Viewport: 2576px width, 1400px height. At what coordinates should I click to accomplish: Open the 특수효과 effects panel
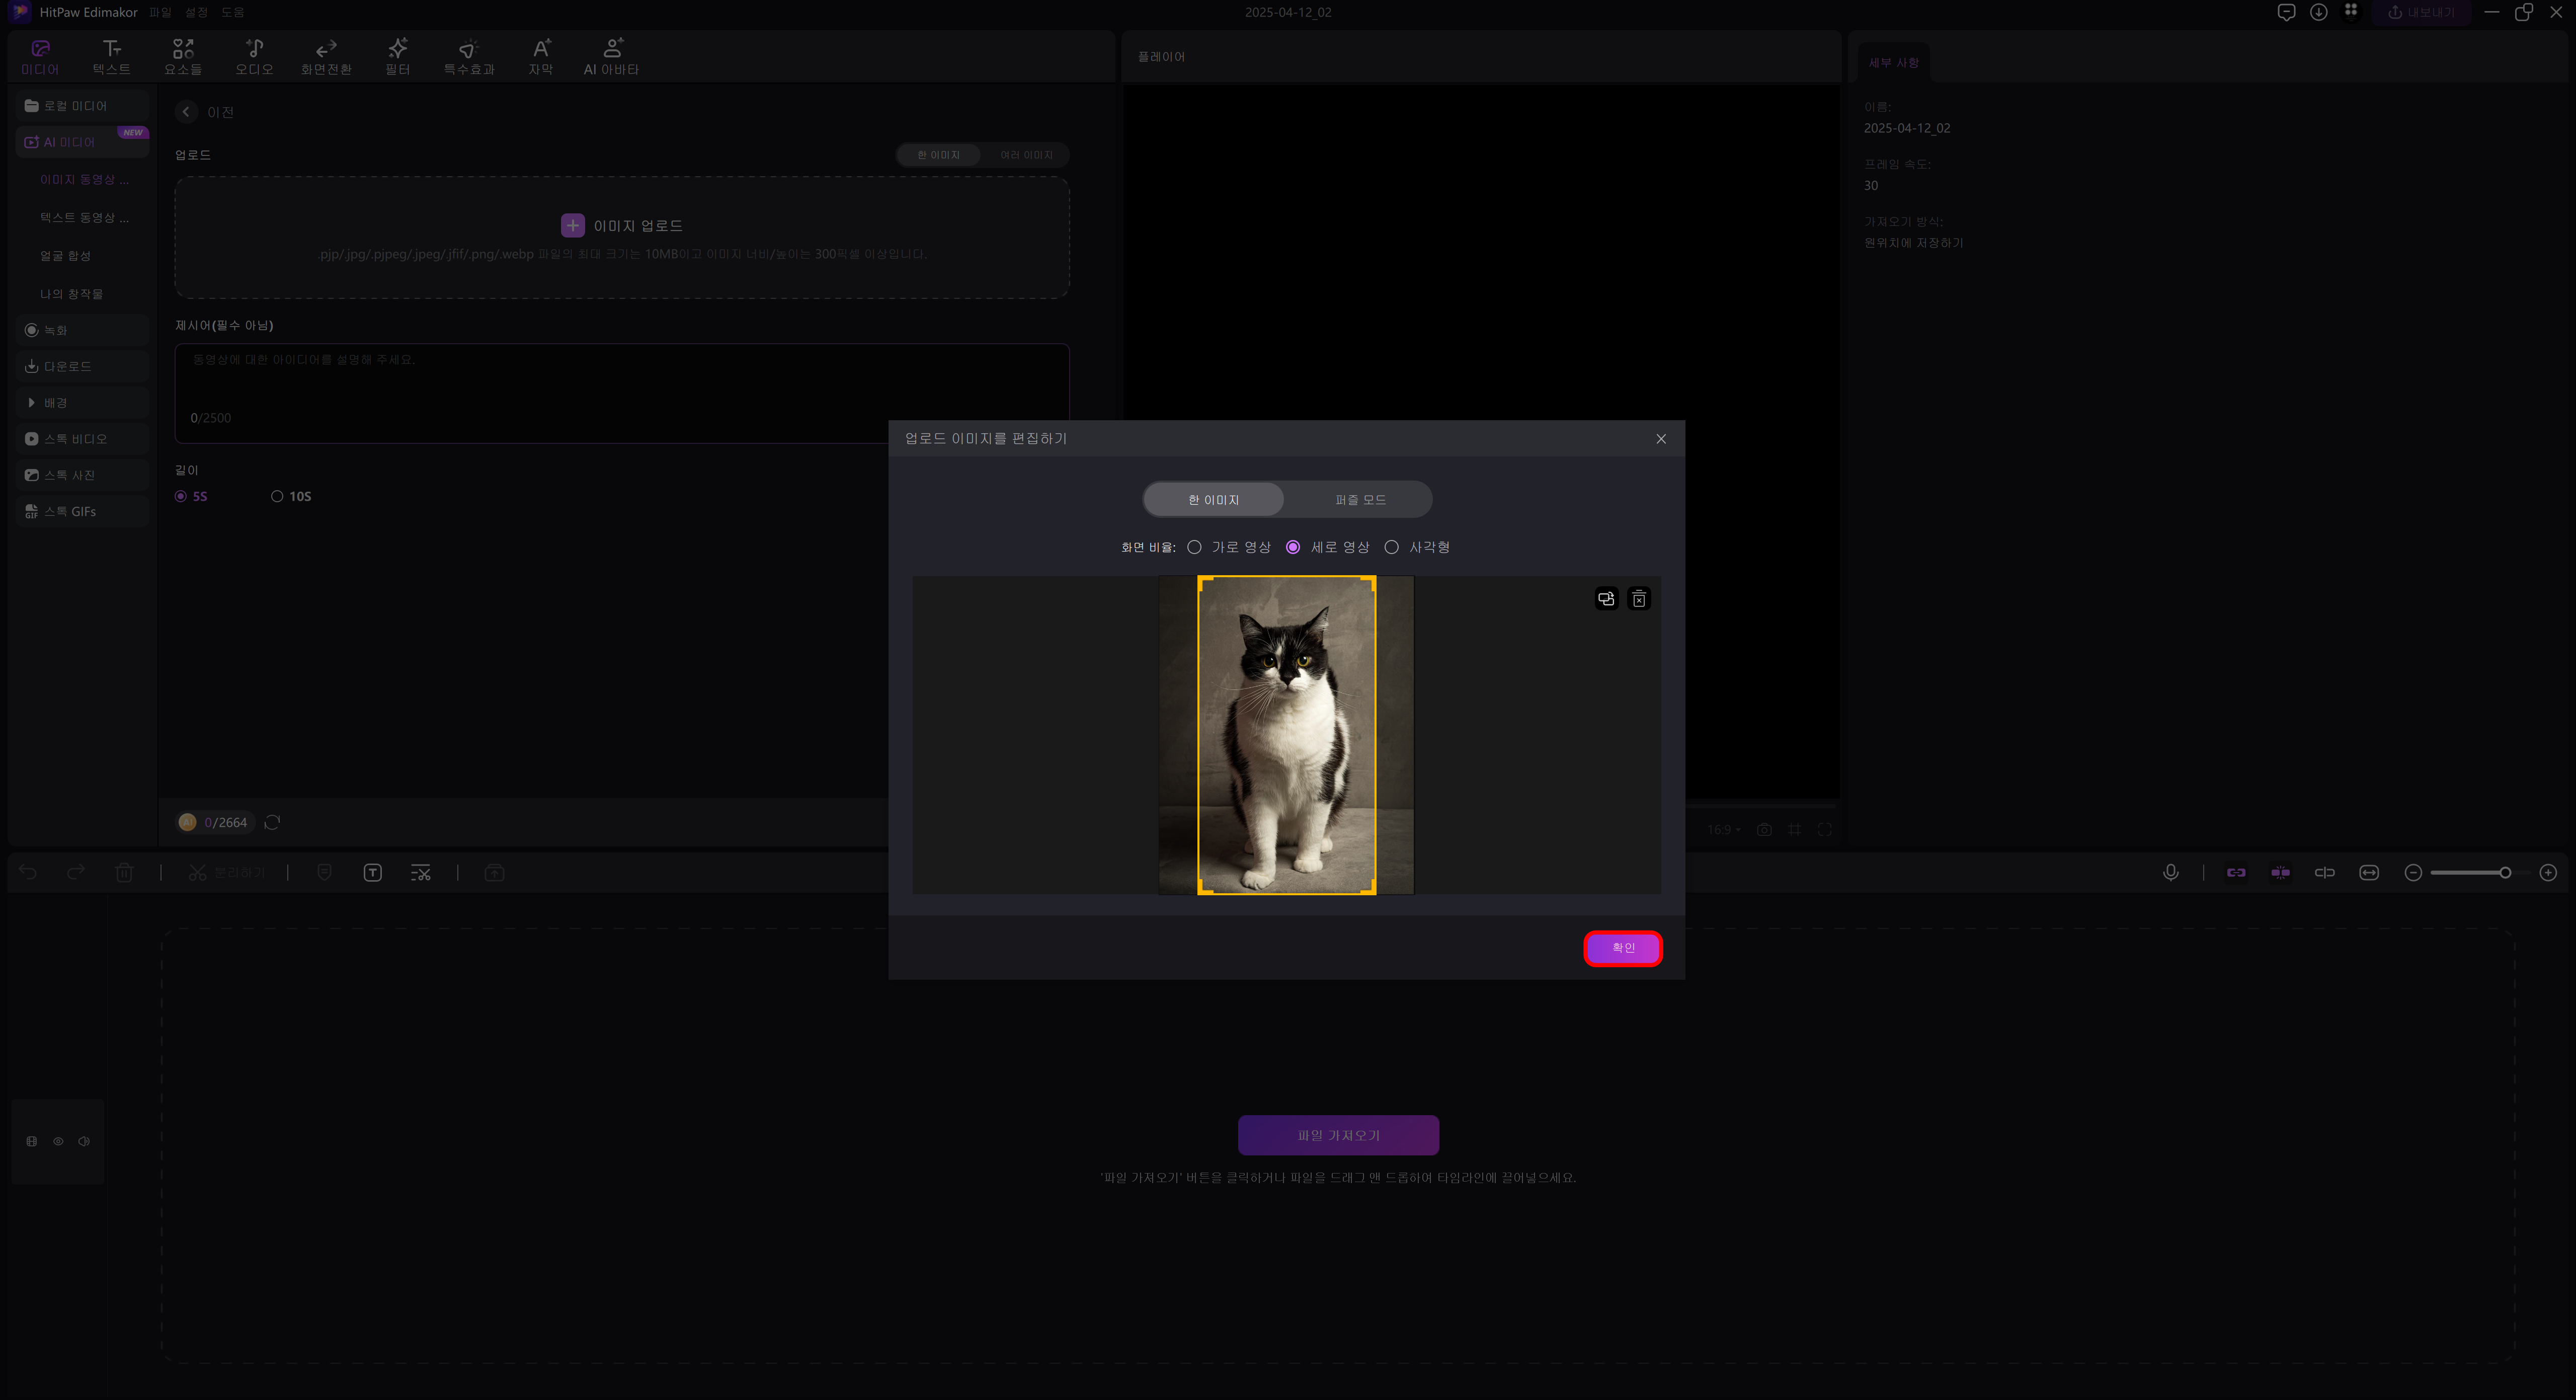pyautogui.click(x=469, y=57)
